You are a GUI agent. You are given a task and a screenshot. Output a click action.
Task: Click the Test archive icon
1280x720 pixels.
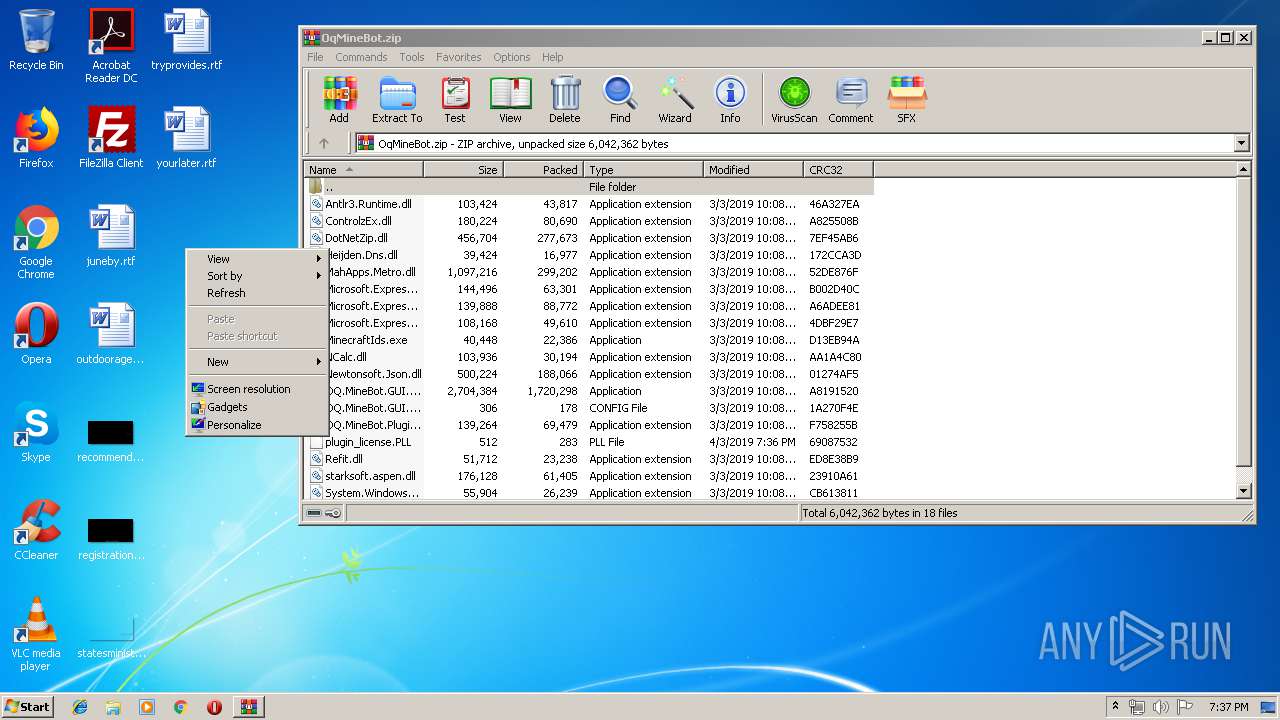[455, 100]
